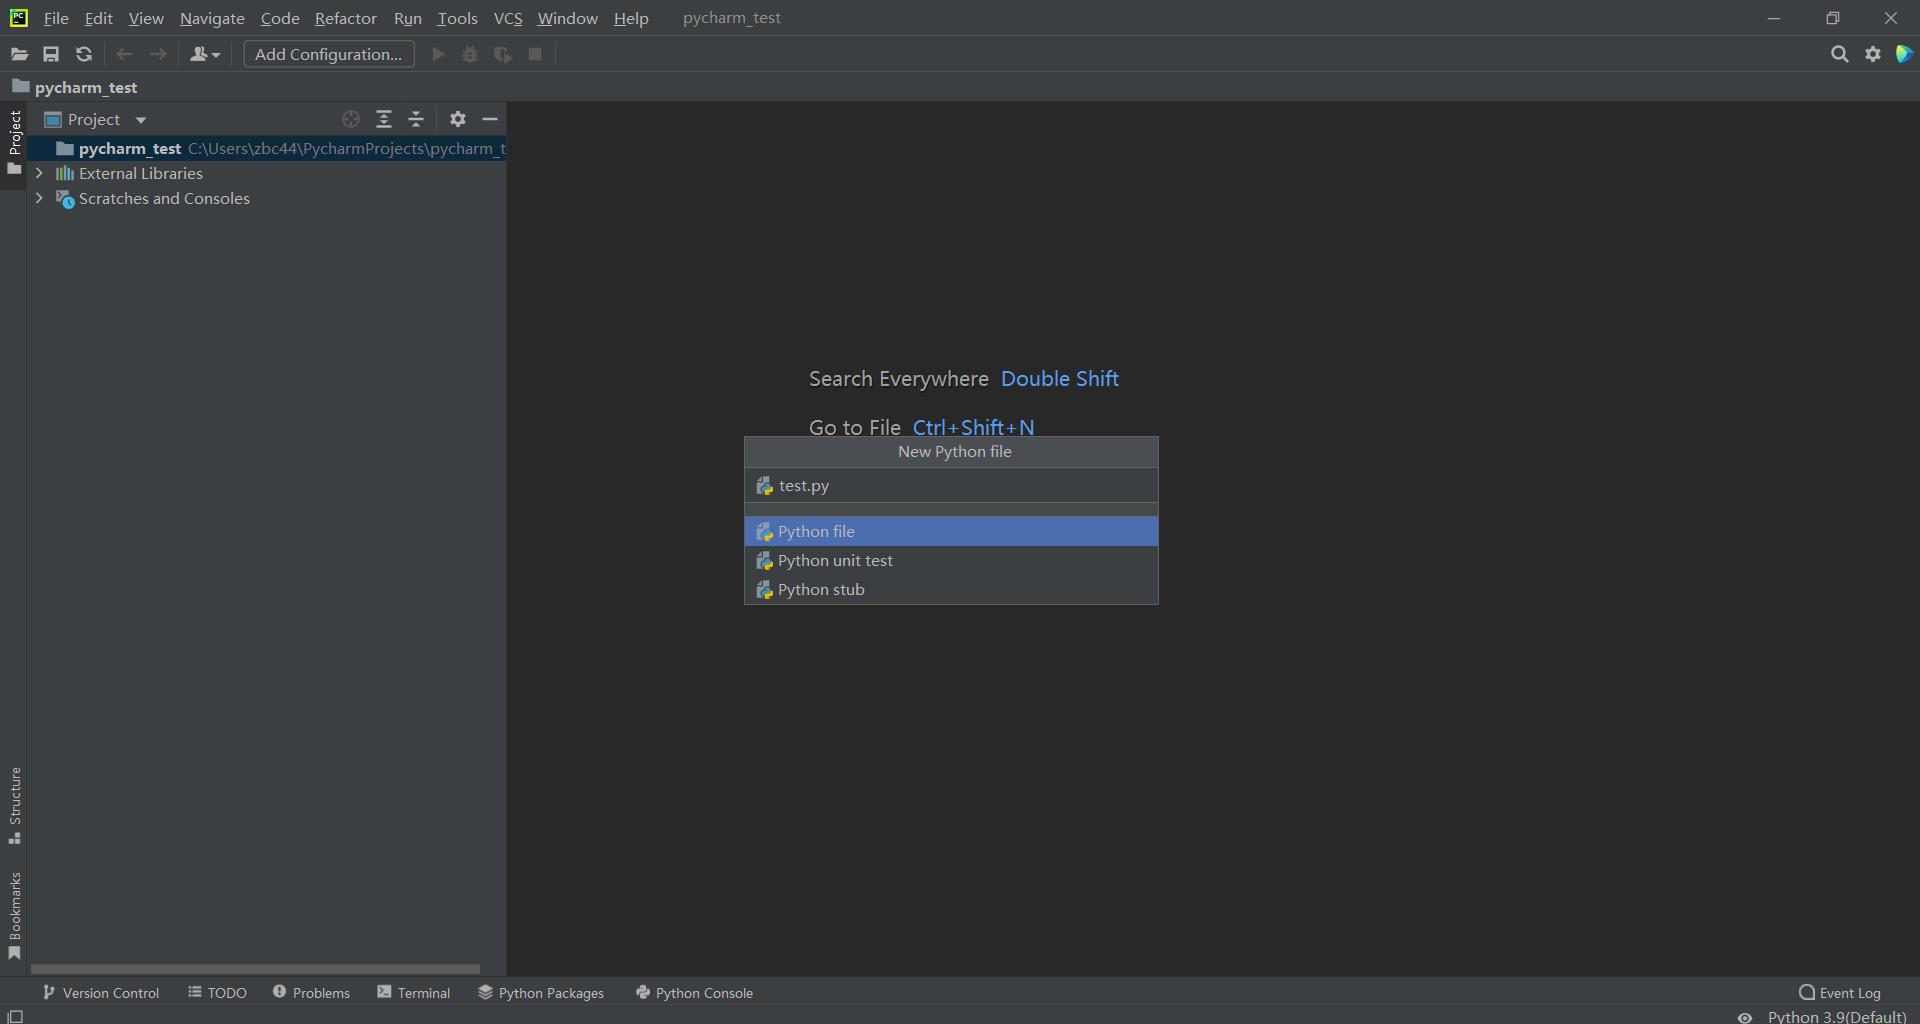Open the Project view dropdown arrow
Screen dimensions: 1920x1024
[141, 120]
